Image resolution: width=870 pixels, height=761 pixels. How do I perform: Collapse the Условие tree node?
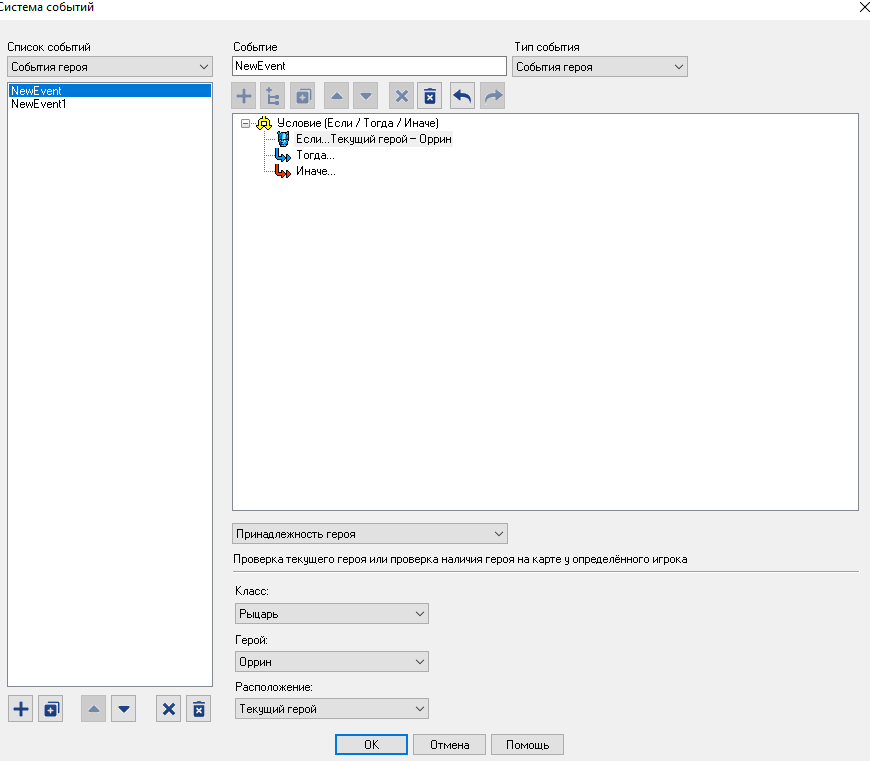click(245, 123)
